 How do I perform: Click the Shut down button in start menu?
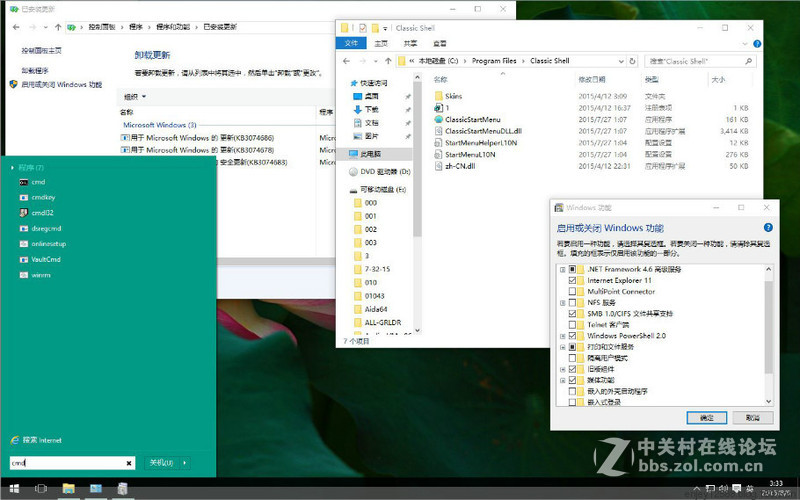[x=161, y=463]
